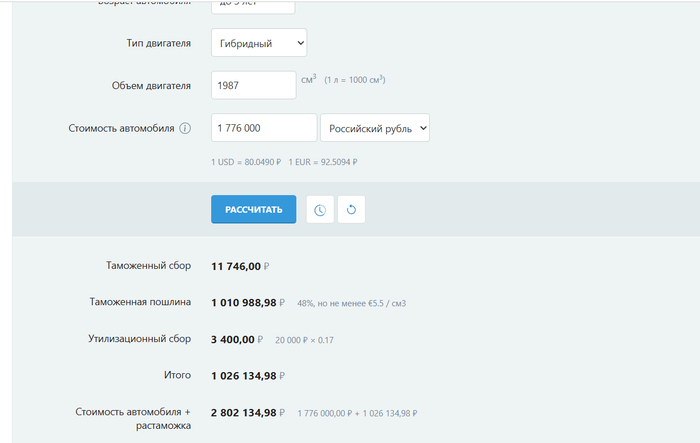Image resolution: width=700 pixels, height=443 pixels.
Task: Open calculation history with the clock icon
Action: tap(319, 210)
